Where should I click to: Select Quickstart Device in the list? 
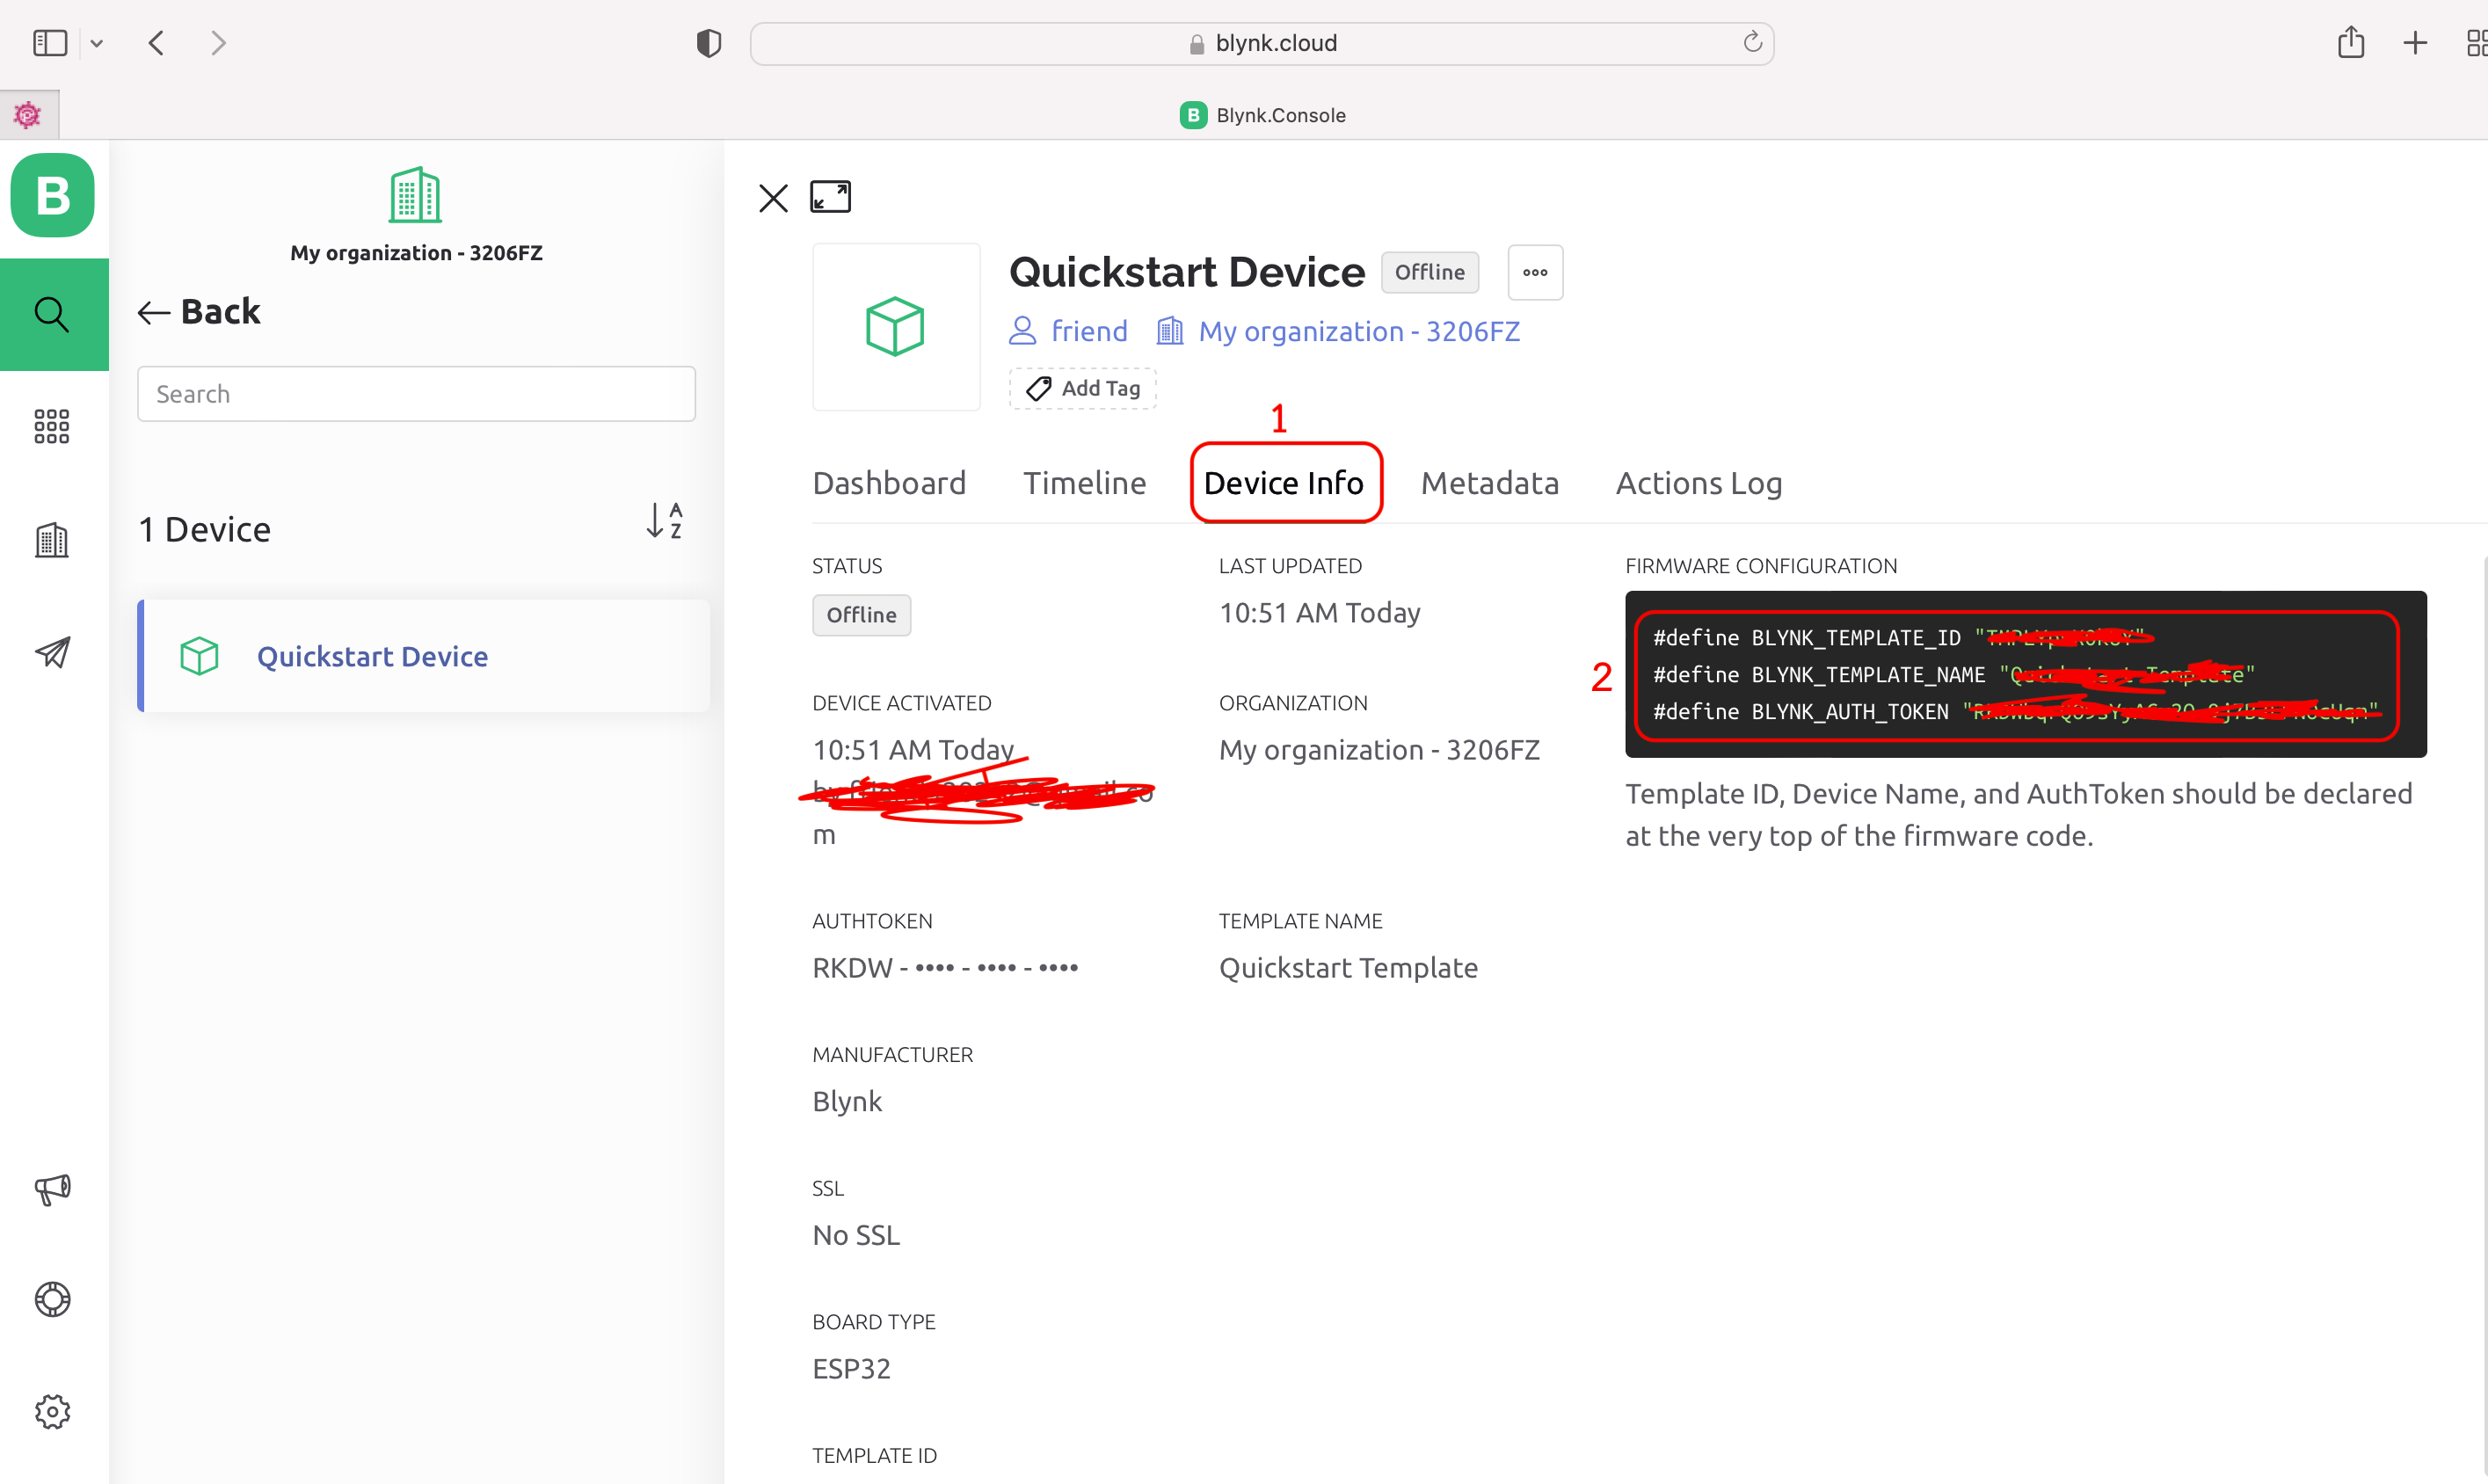click(424, 656)
